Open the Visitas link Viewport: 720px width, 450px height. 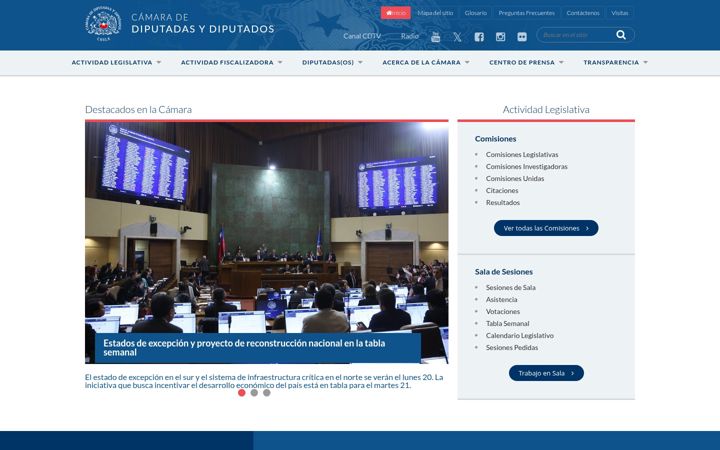(620, 13)
